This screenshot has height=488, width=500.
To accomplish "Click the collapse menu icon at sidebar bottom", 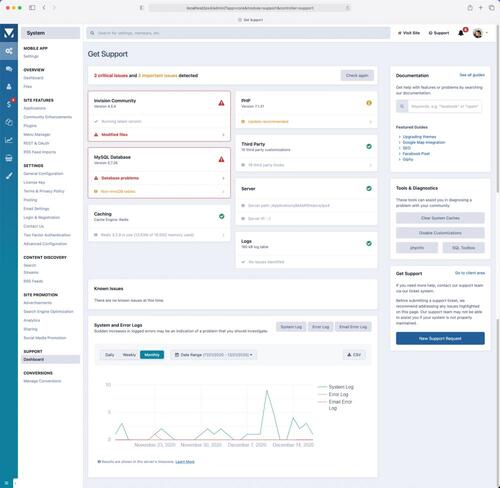I will 6,482.
